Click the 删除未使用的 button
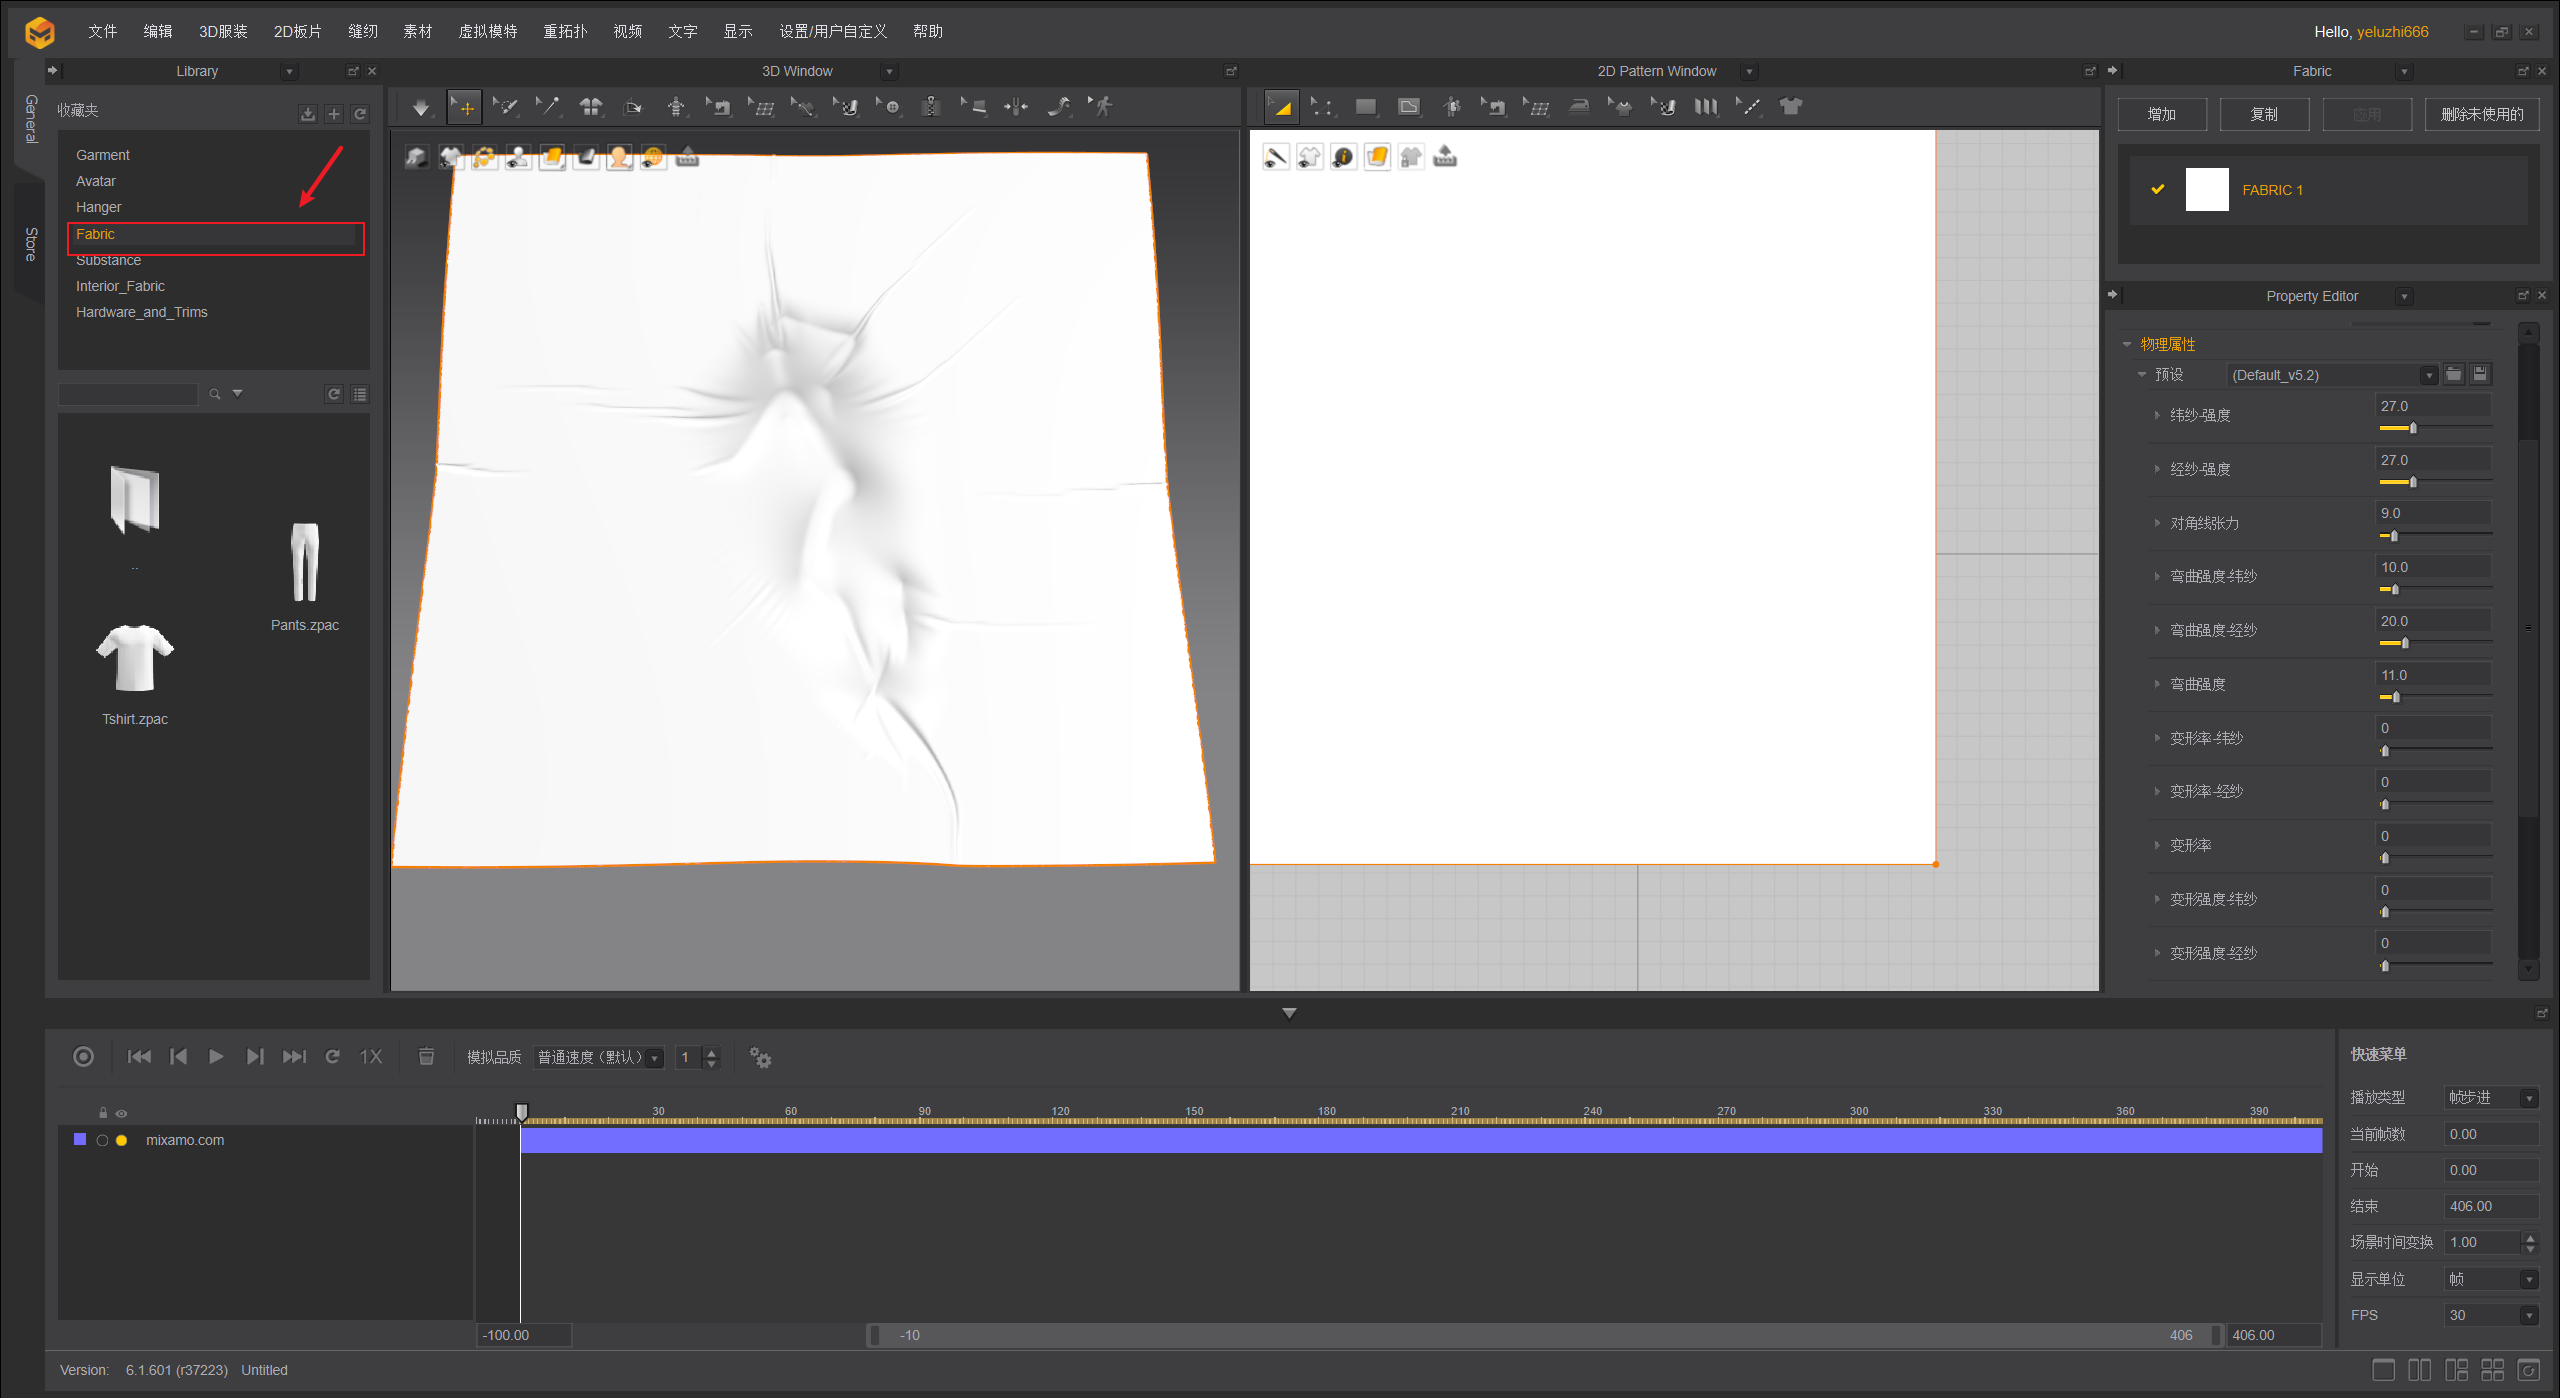 pos(2481,114)
